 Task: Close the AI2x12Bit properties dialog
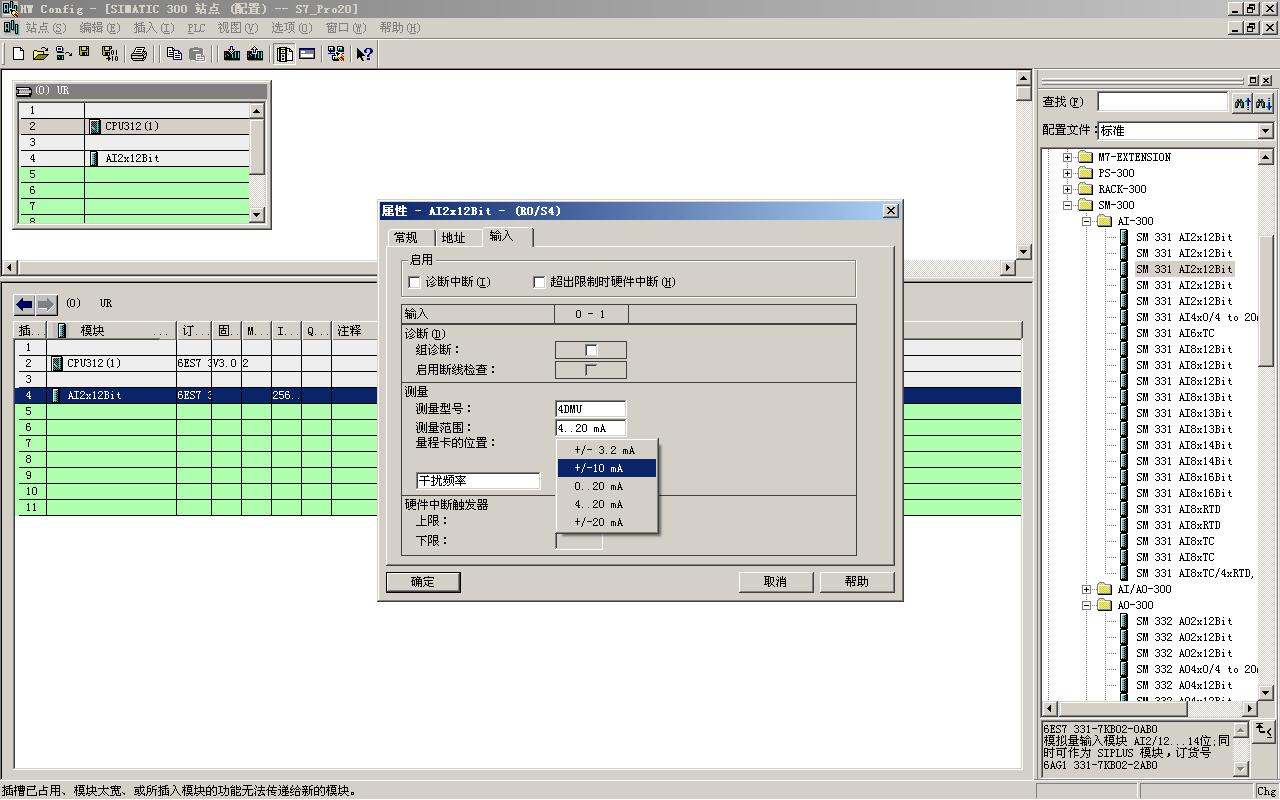[x=891, y=210]
